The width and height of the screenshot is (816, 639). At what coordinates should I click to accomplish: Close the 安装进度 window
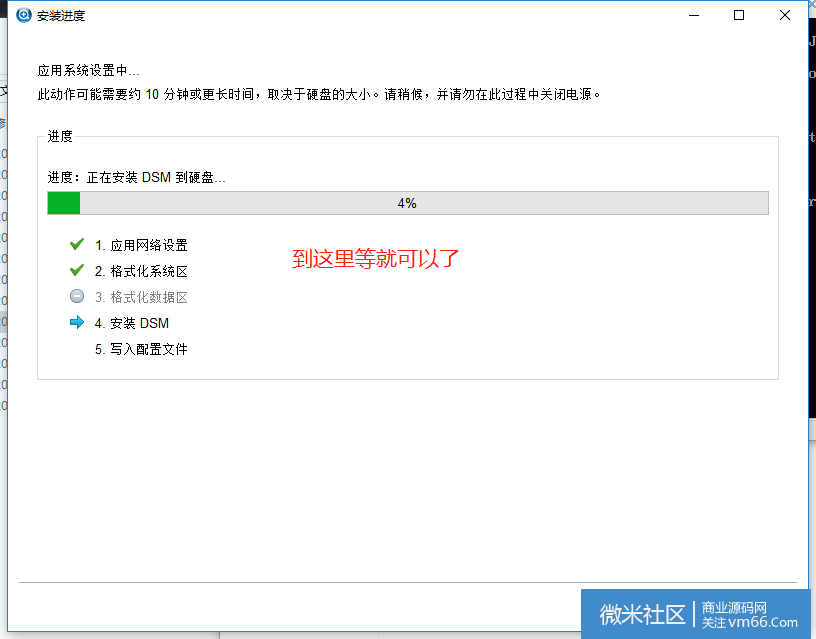785,15
